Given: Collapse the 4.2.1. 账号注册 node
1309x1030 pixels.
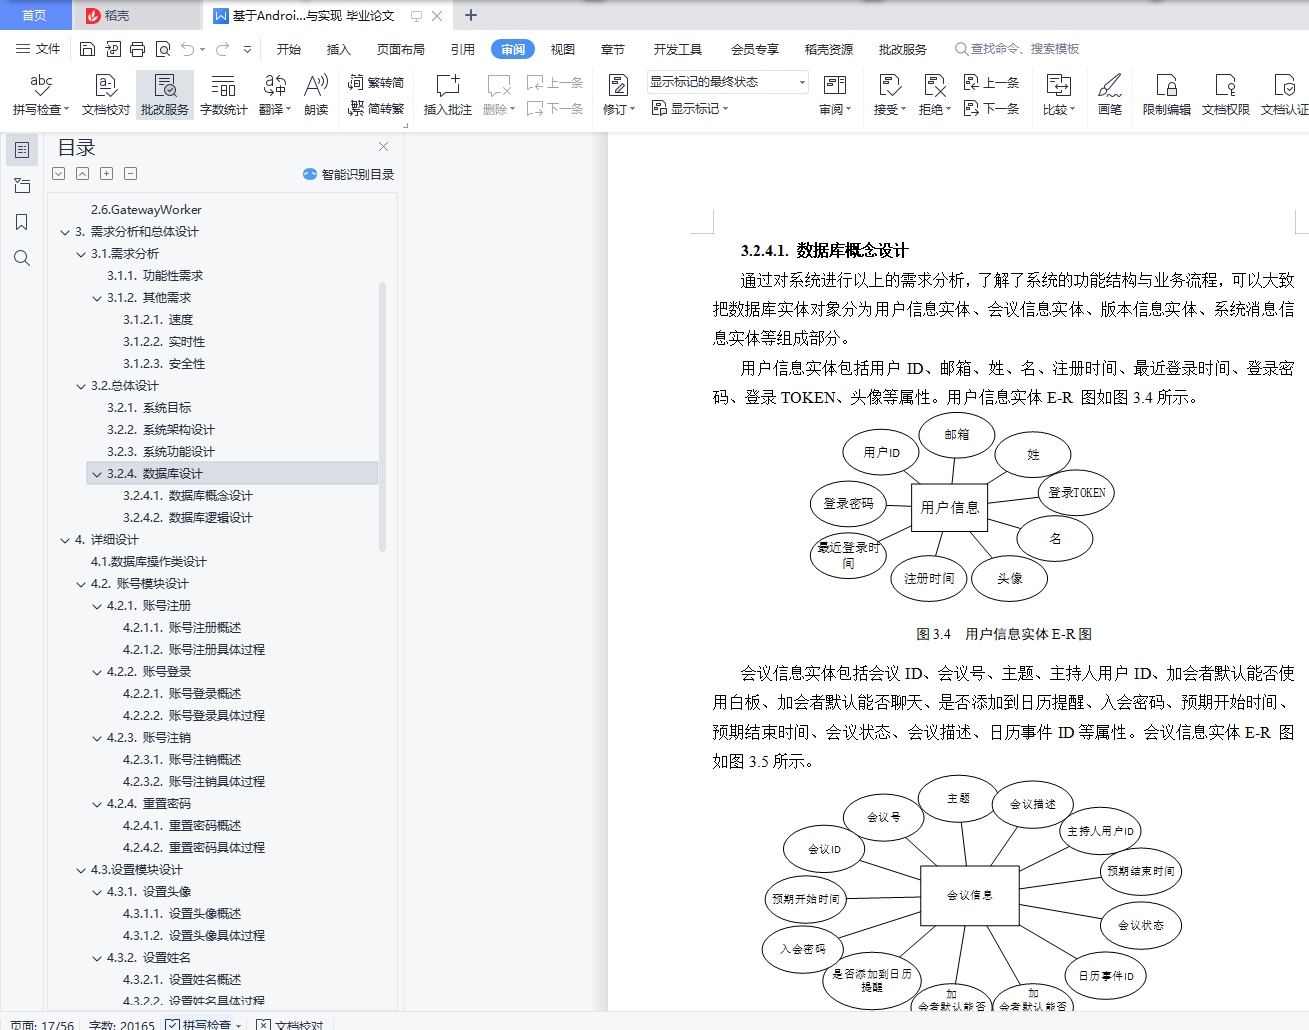Looking at the screenshot, I should coord(97,606).
